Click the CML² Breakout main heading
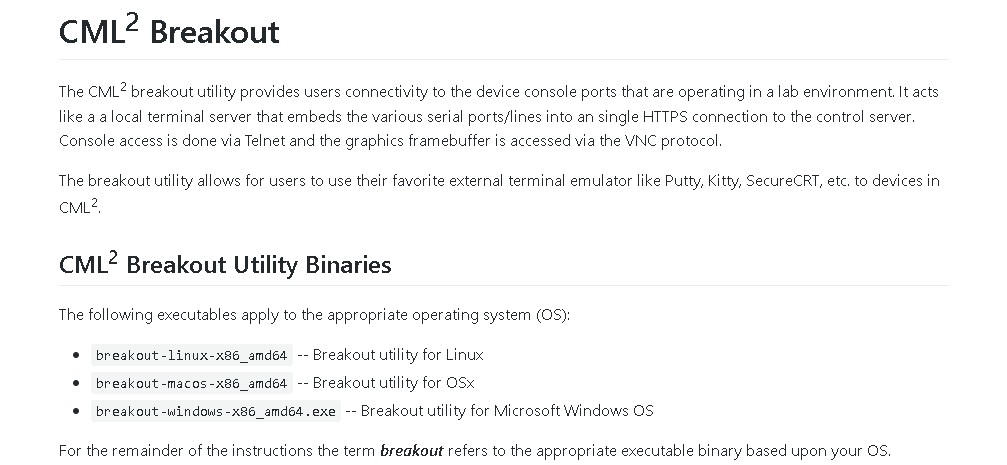 click(169, 30)
